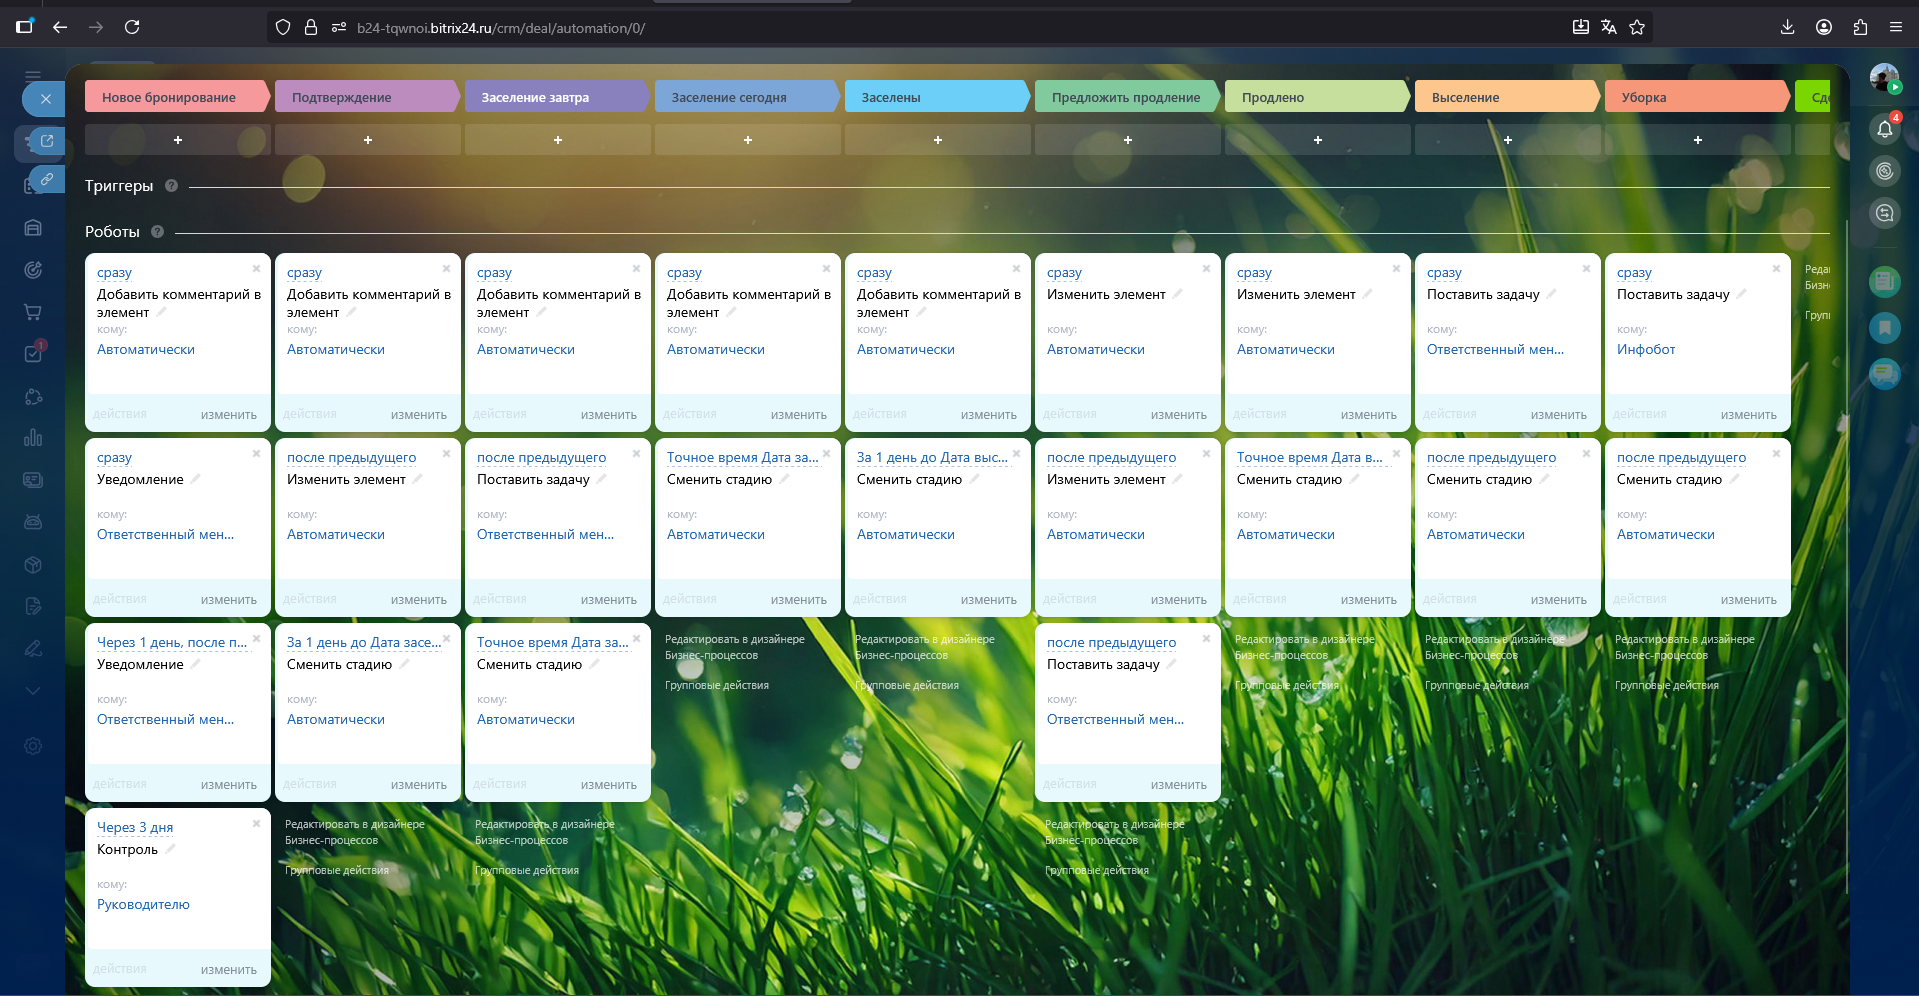The height and width of the screenshot is (996, 1919).
Task: Open notifications bell with 4 unread
Action: pos(1885,128)
